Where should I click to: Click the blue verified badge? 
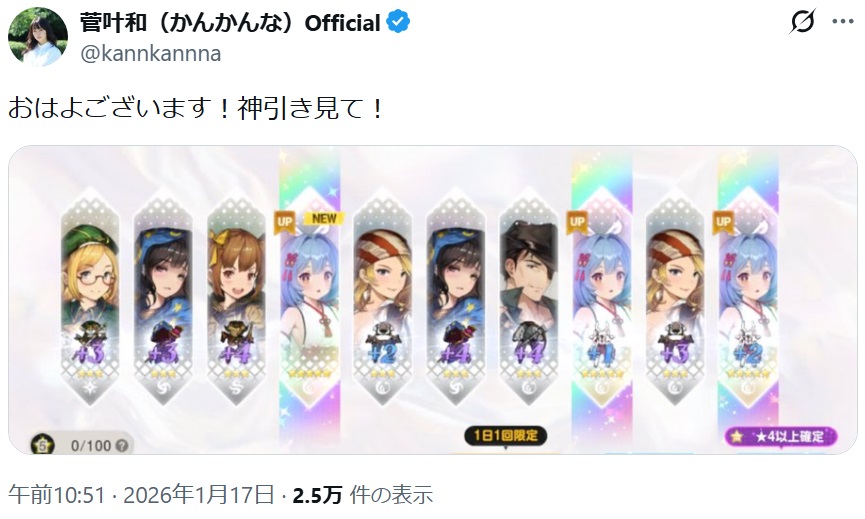coord(398,22)
